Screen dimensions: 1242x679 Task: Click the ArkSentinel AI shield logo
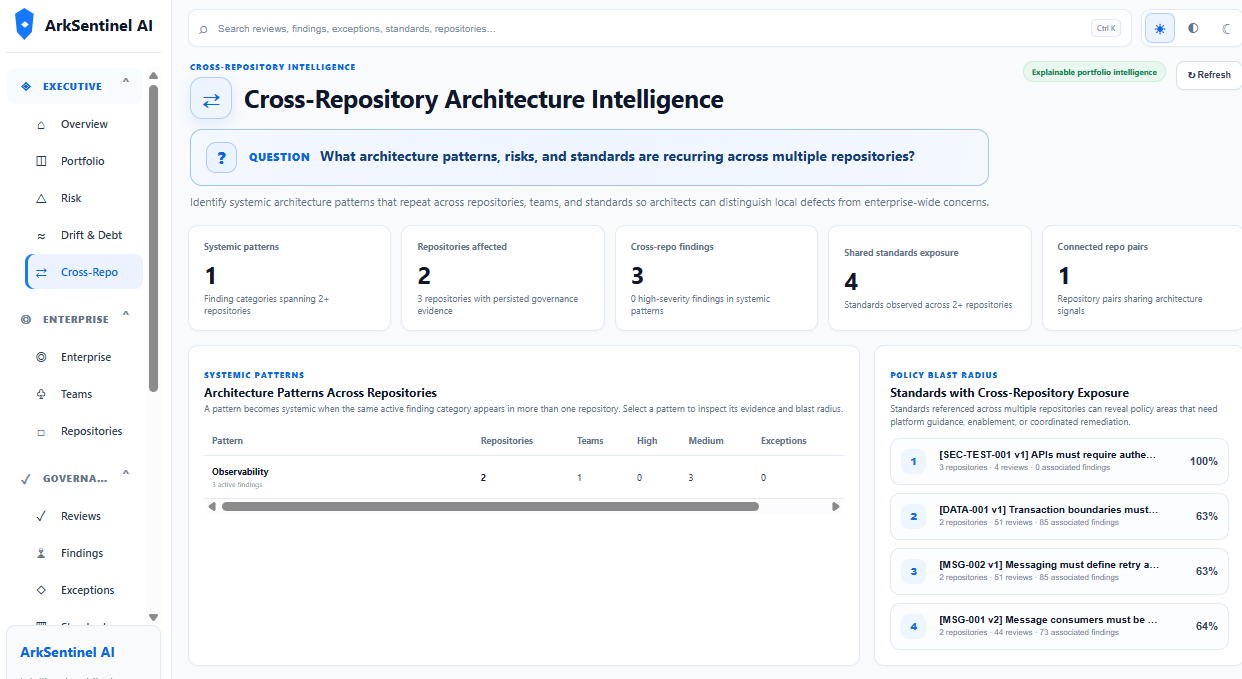point(24,24)
